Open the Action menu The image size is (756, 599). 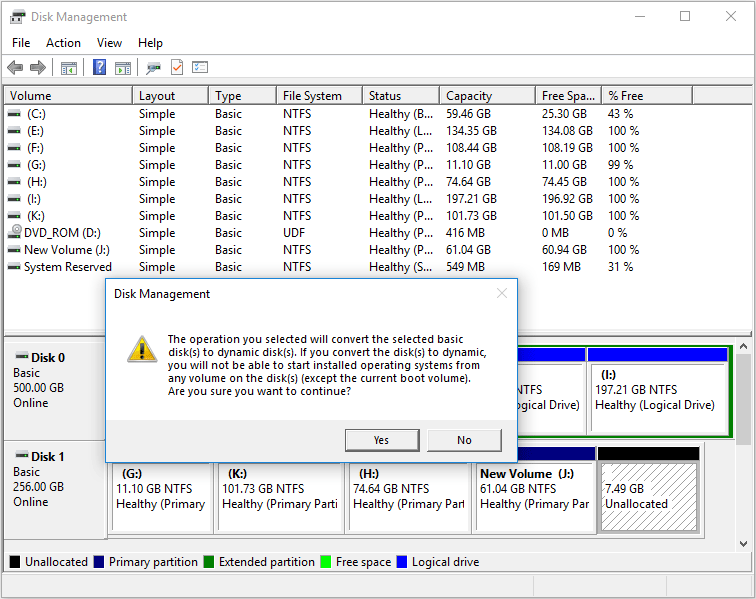[63, 43]
